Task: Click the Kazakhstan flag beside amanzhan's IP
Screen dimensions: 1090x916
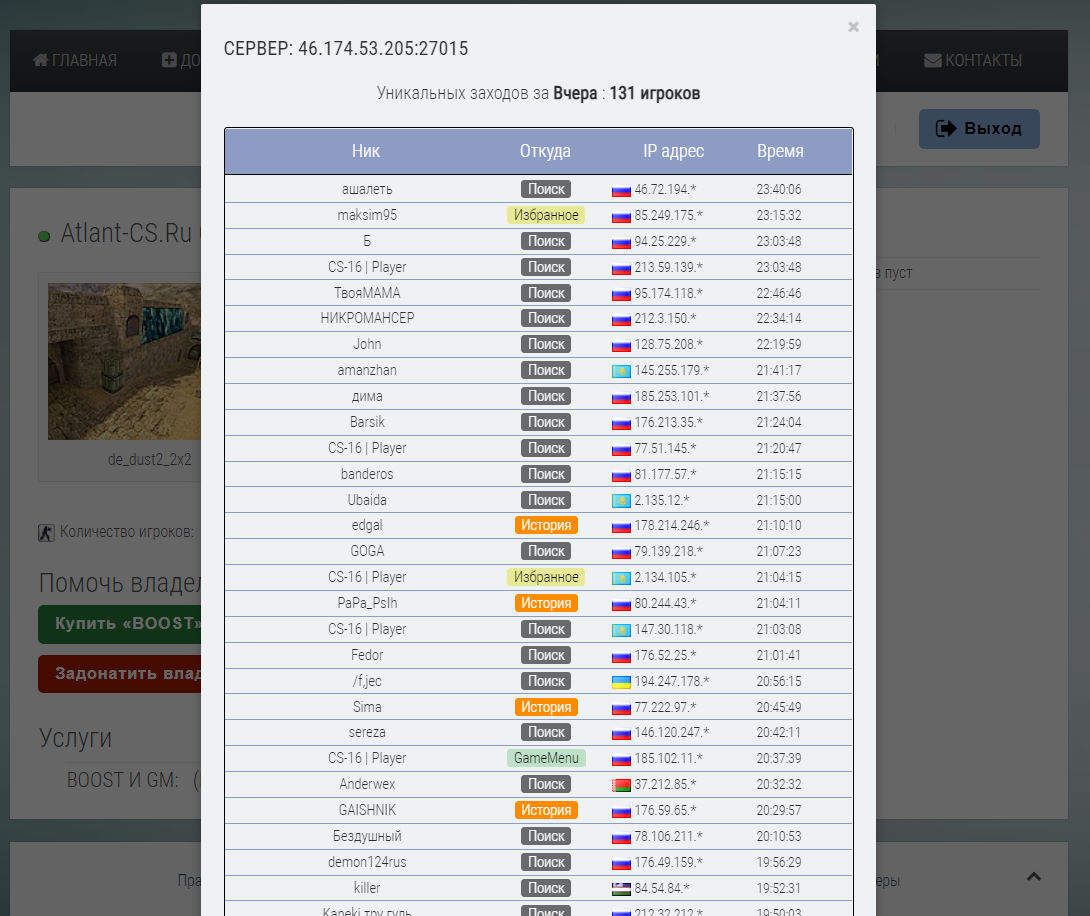Action: pos(621,371)
